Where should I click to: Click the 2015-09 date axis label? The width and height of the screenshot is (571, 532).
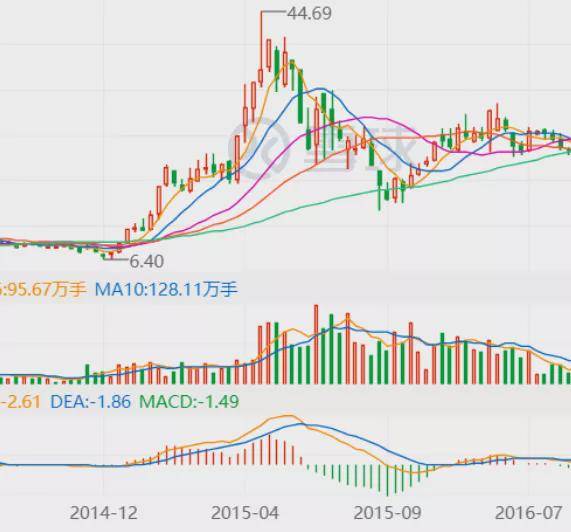click(x=388, y=513)
